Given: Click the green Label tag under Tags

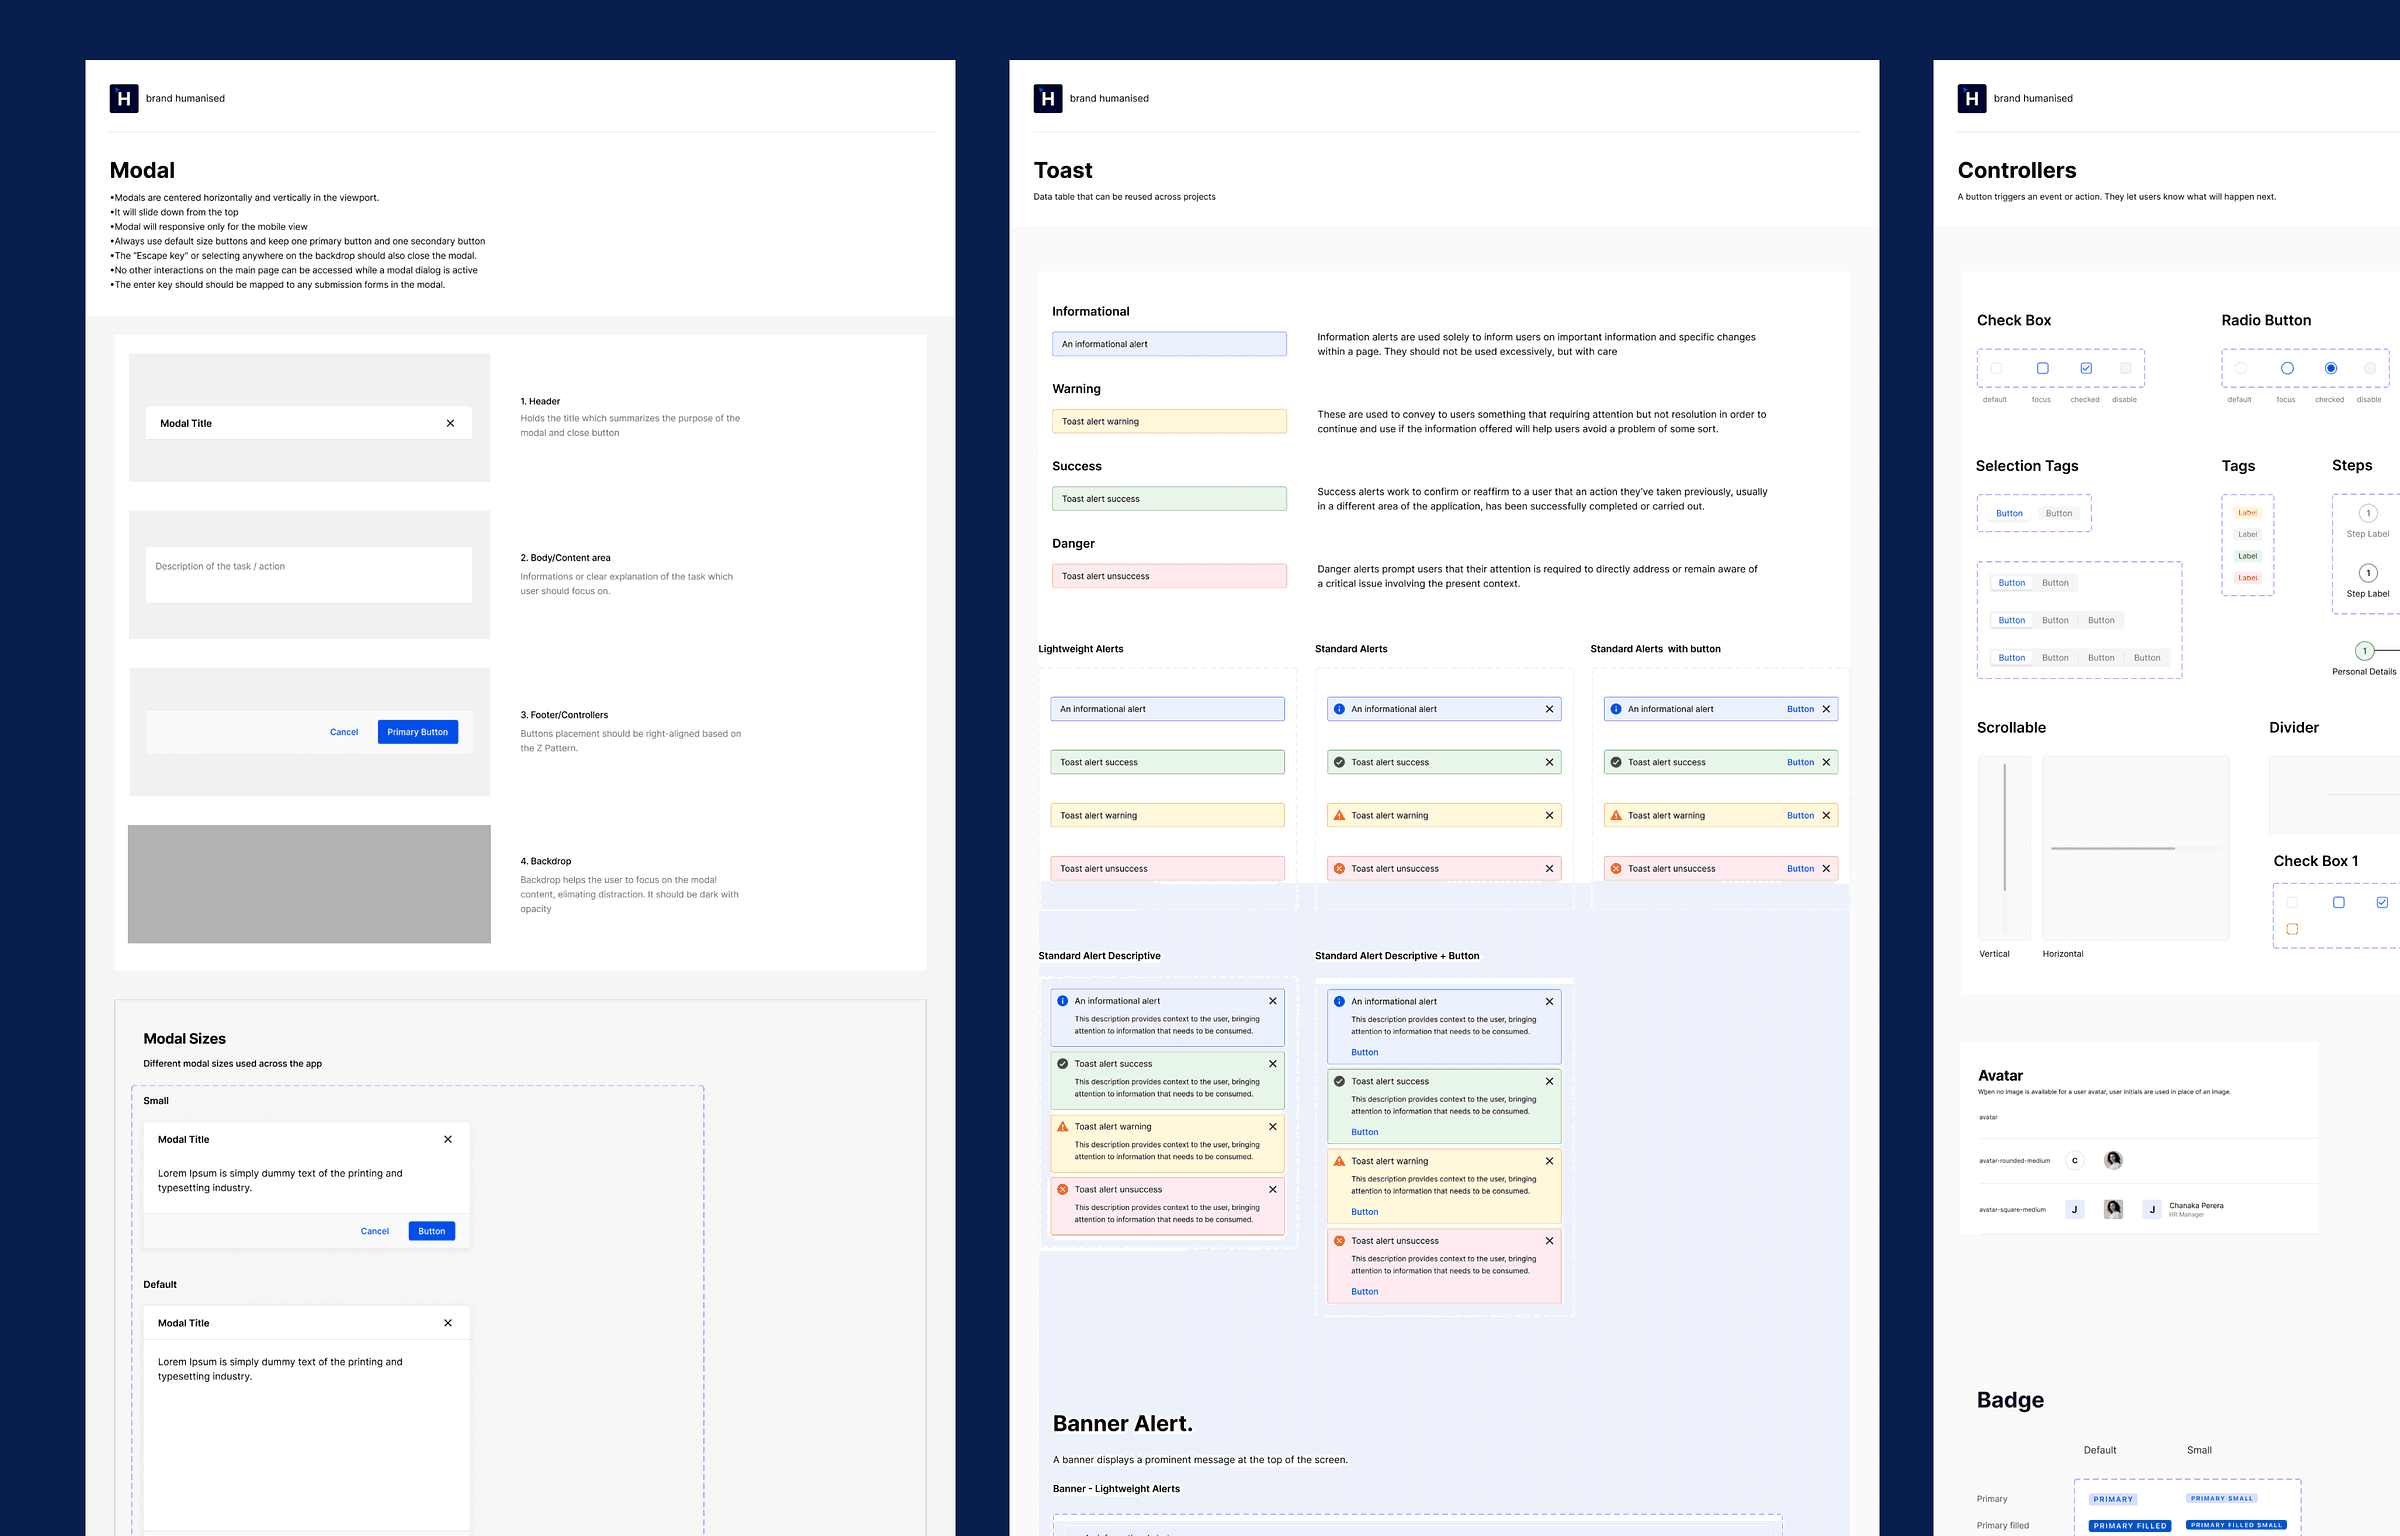Looking at the screenshot, I should 2248,556.
